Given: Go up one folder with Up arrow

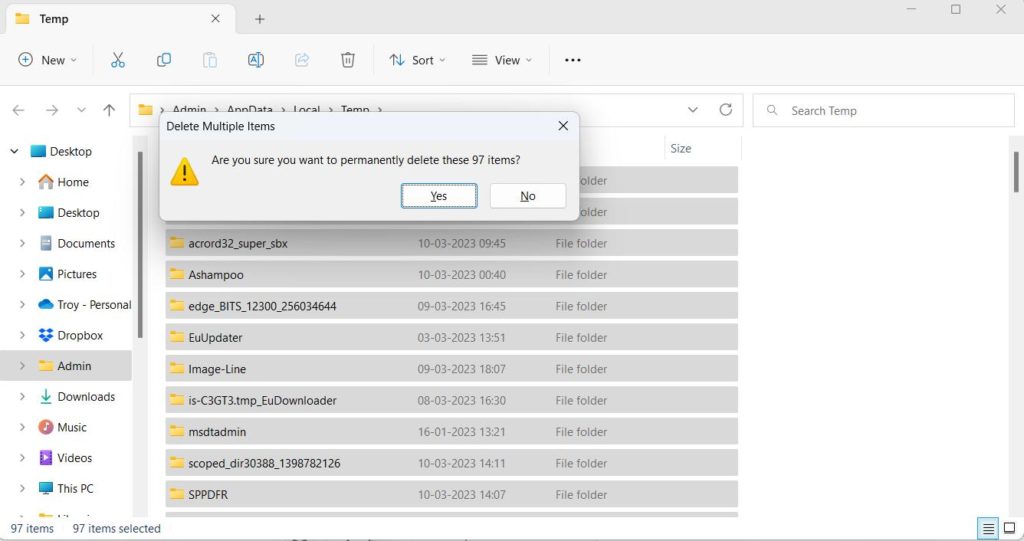Looking at the screenshot, I should [x=109, y=110].
